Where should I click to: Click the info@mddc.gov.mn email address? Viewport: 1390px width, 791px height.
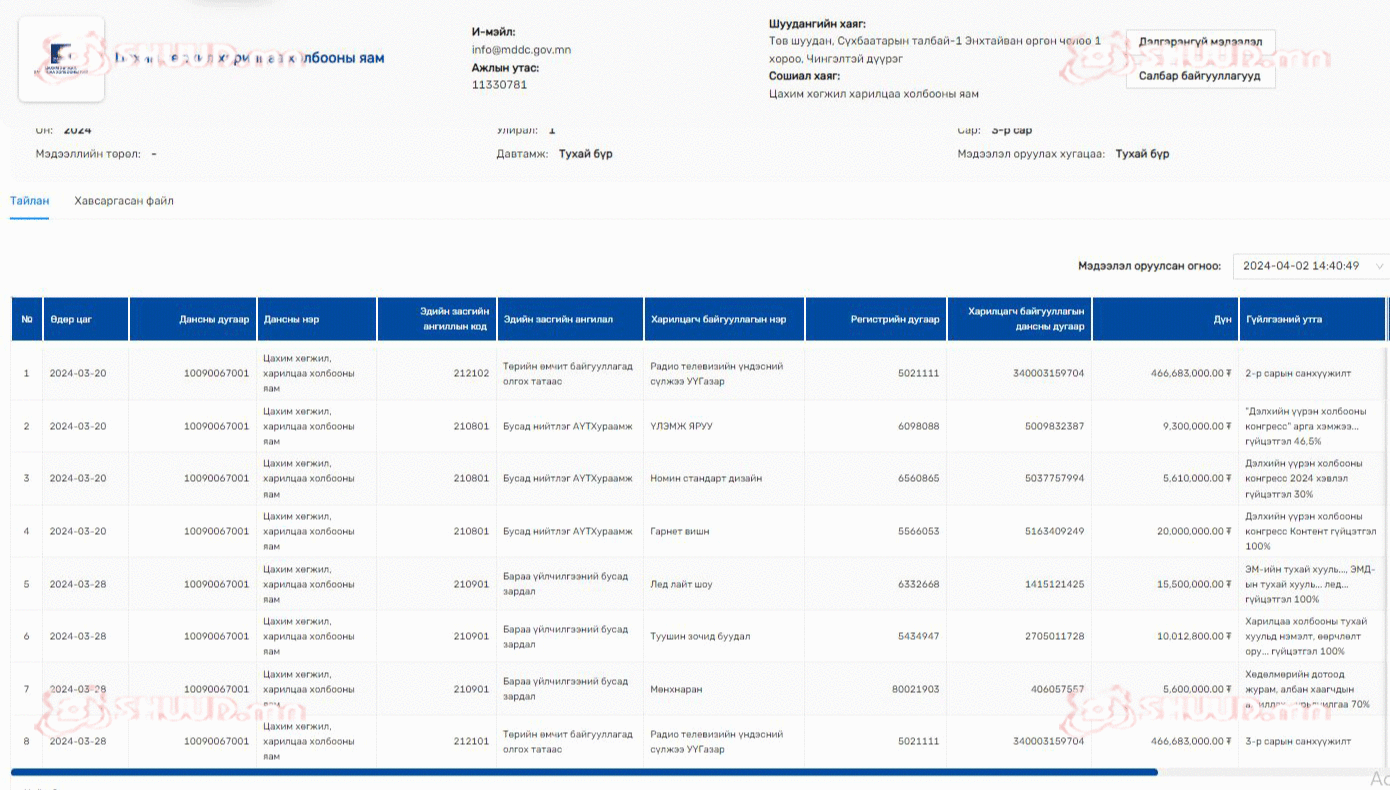tap(521, 49)
